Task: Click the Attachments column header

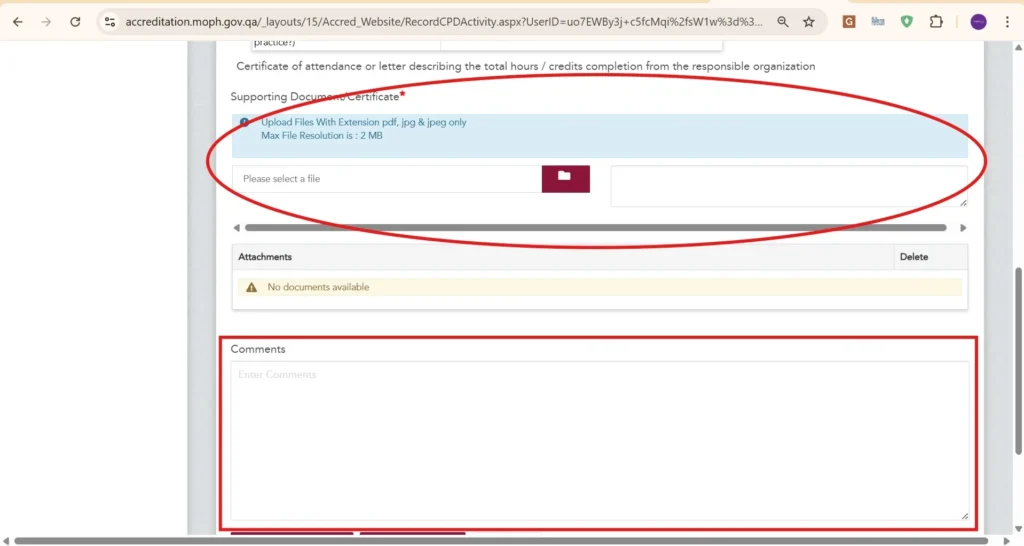Action: (264, 257)
